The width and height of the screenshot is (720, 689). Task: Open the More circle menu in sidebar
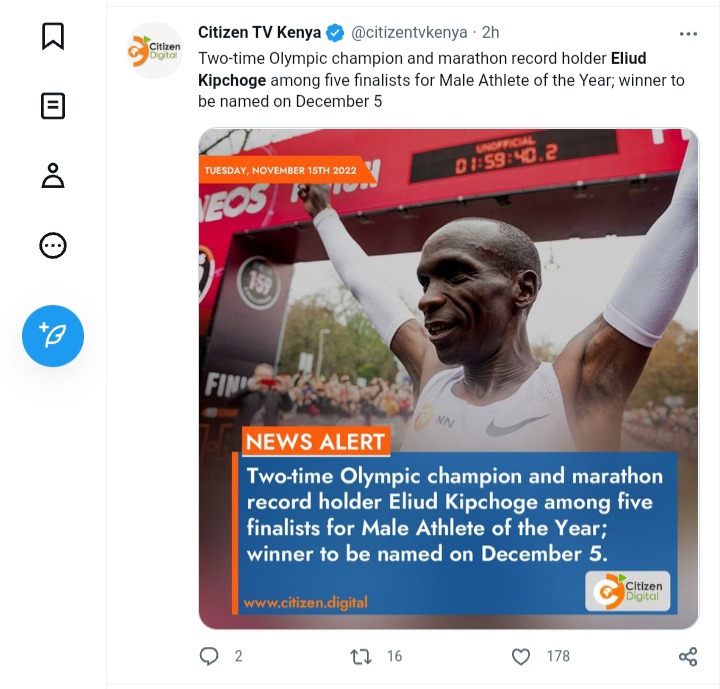point(53,246)
